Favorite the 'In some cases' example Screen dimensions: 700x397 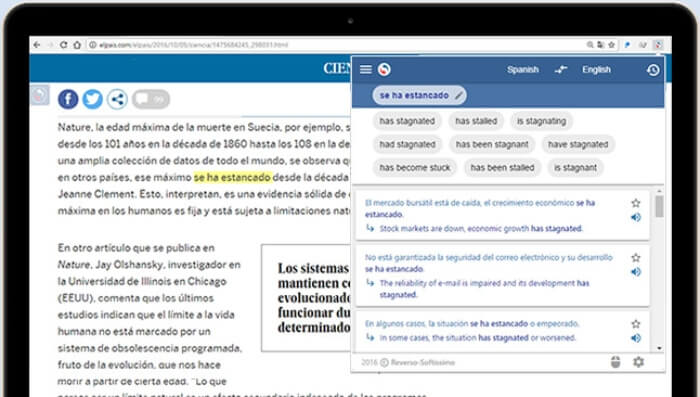point(636,324)
